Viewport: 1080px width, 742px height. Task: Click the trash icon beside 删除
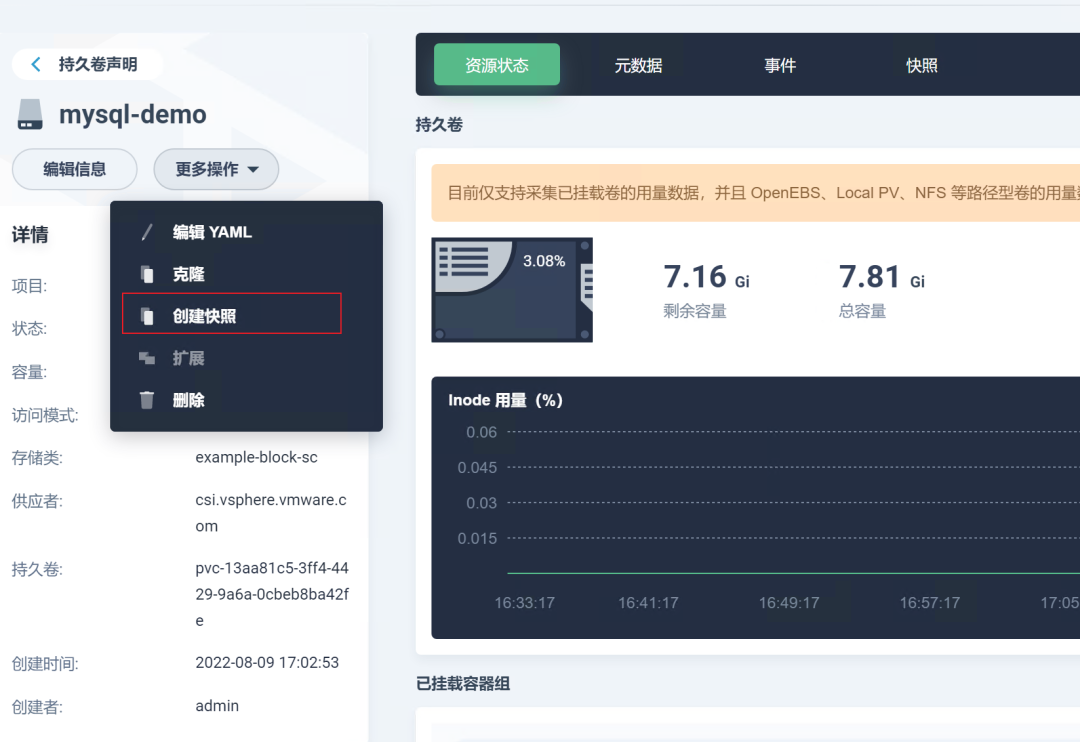147,400
